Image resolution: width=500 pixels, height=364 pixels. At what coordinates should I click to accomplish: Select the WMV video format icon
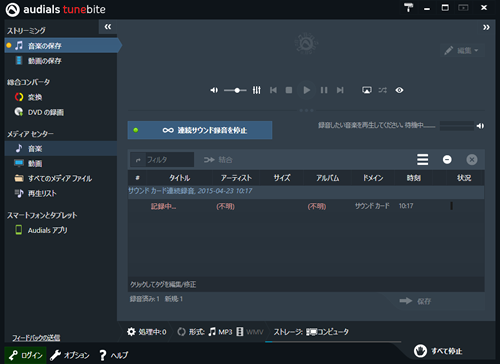250,332
